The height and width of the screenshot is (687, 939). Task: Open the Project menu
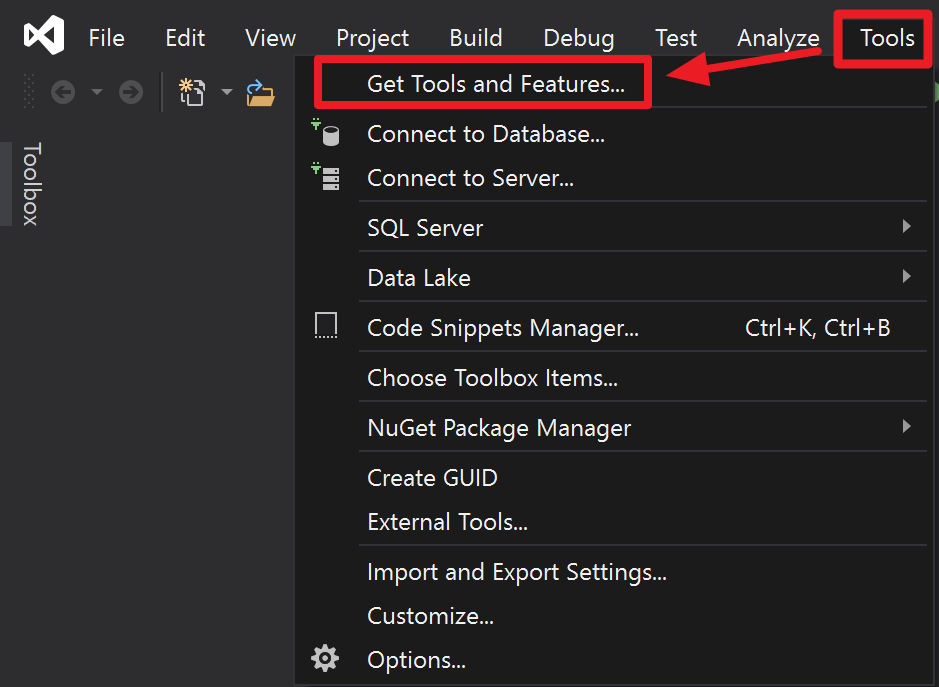click(x=372, y=38)
